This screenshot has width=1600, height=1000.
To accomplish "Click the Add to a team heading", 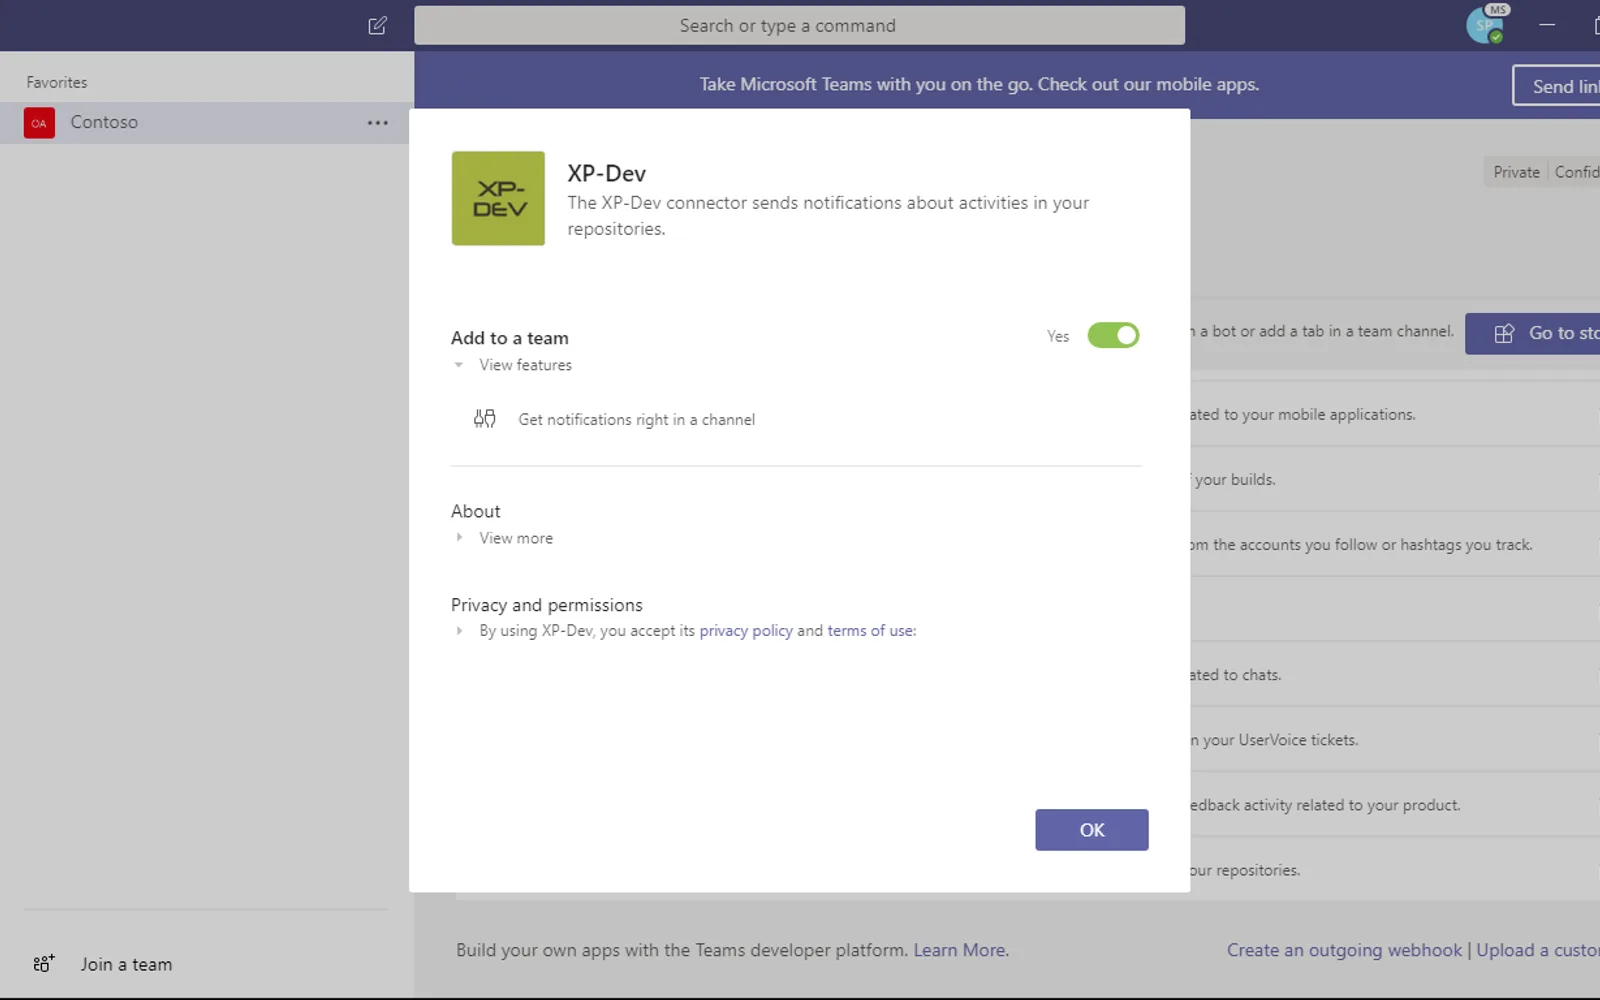I will click(510, 338).
